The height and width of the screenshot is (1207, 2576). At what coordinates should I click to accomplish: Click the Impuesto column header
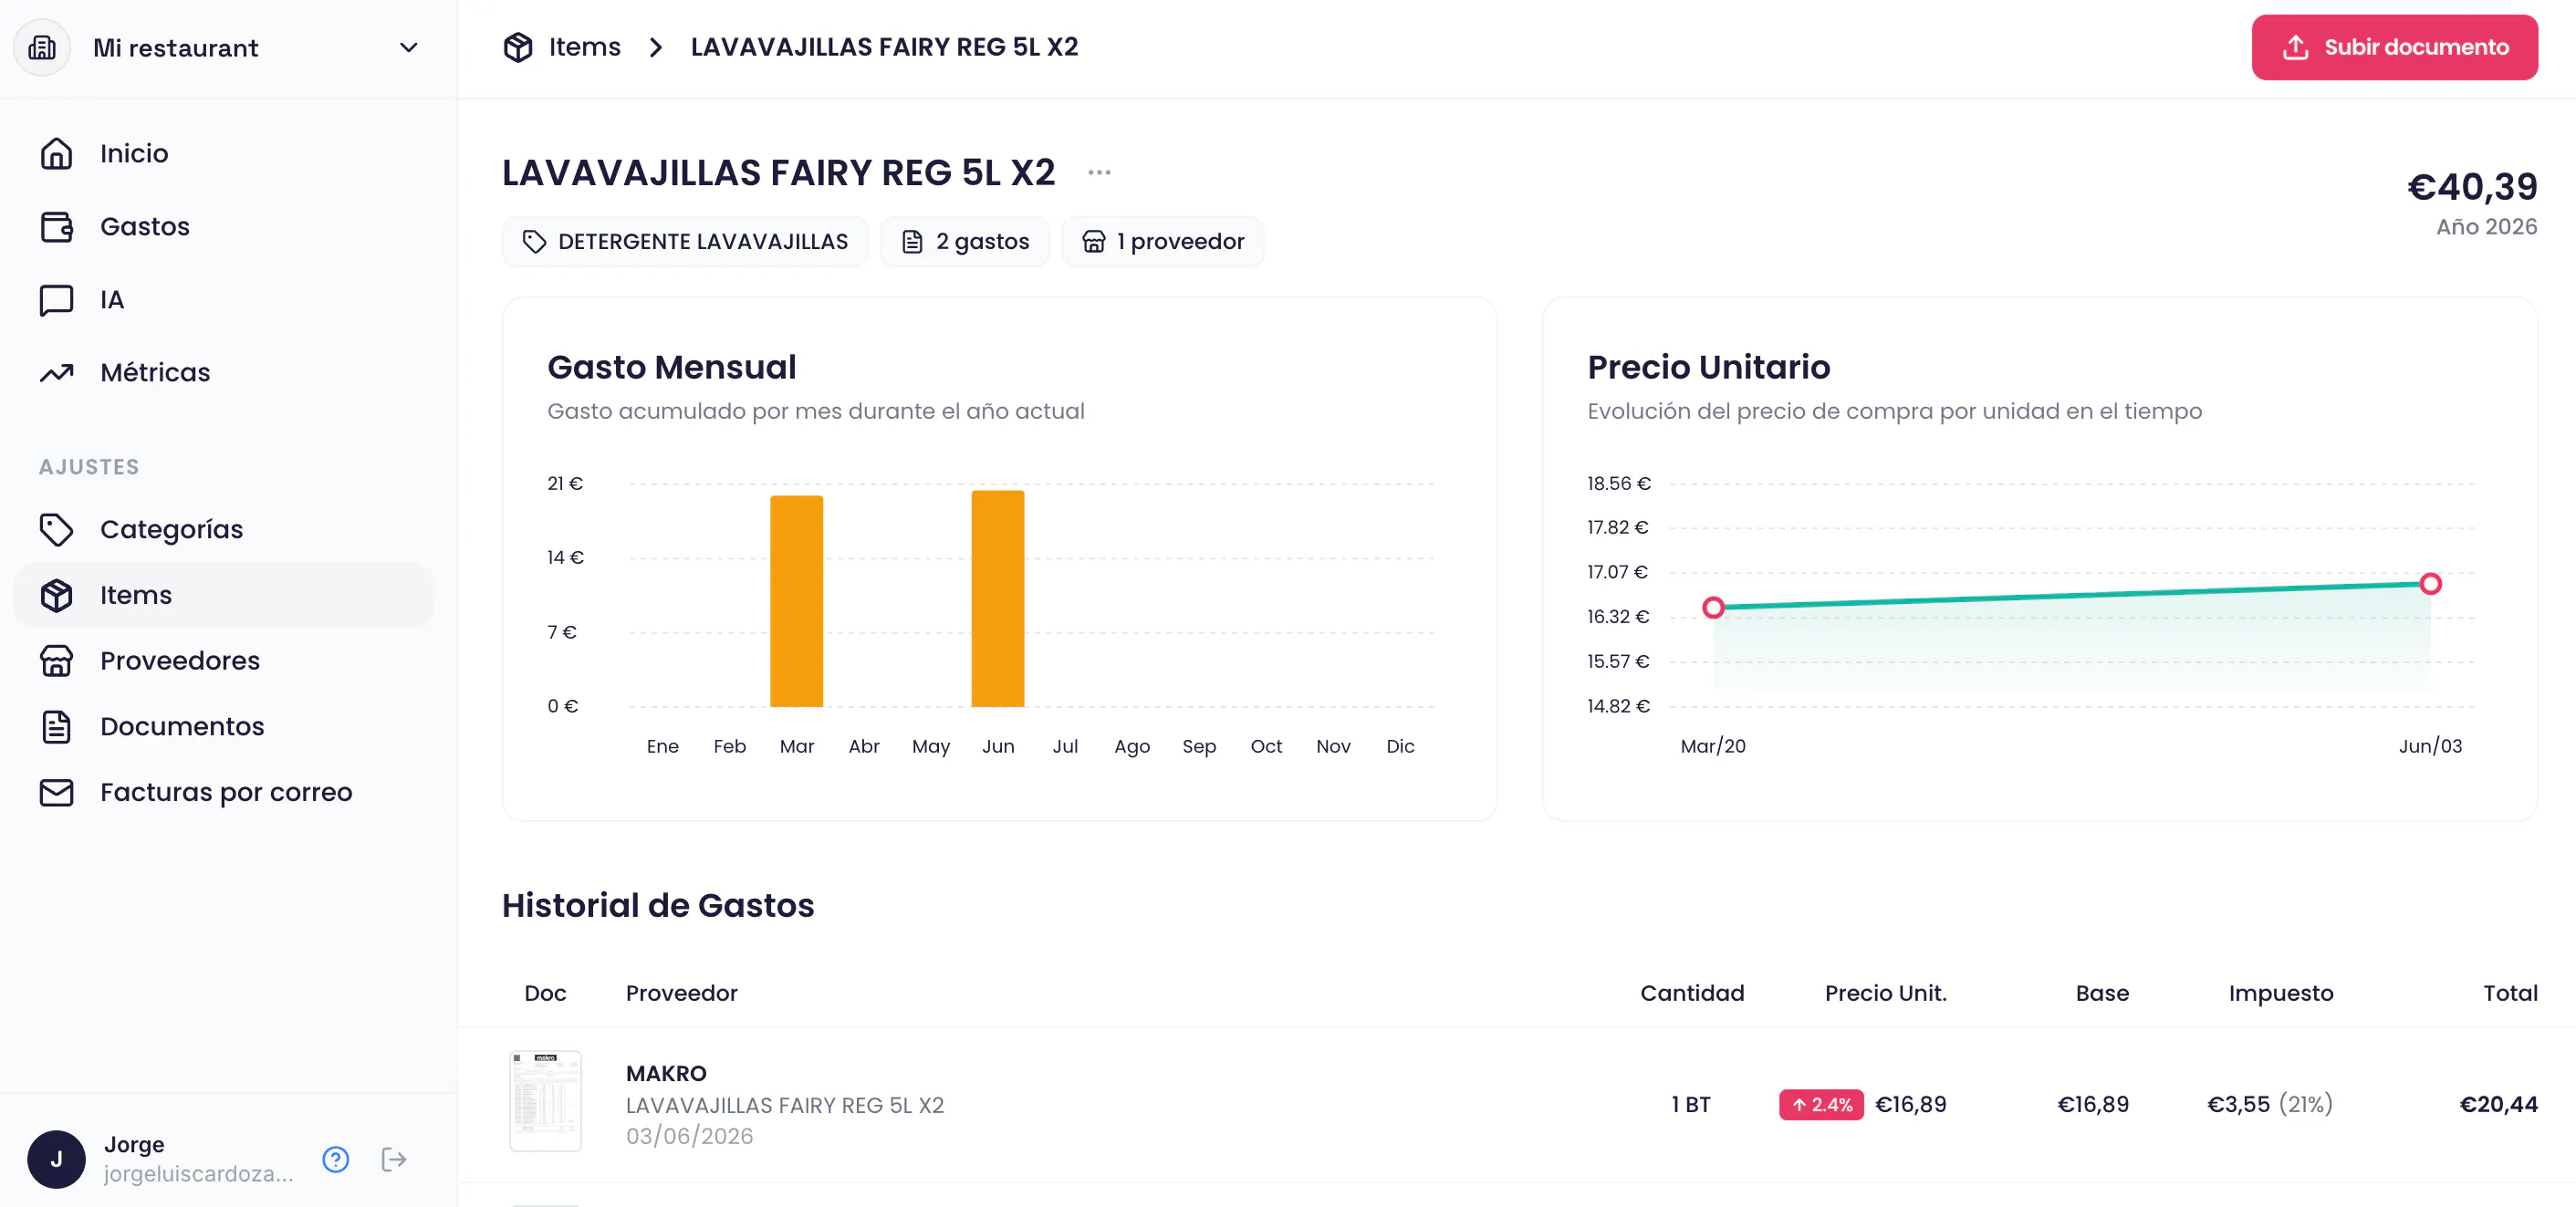2280,993
